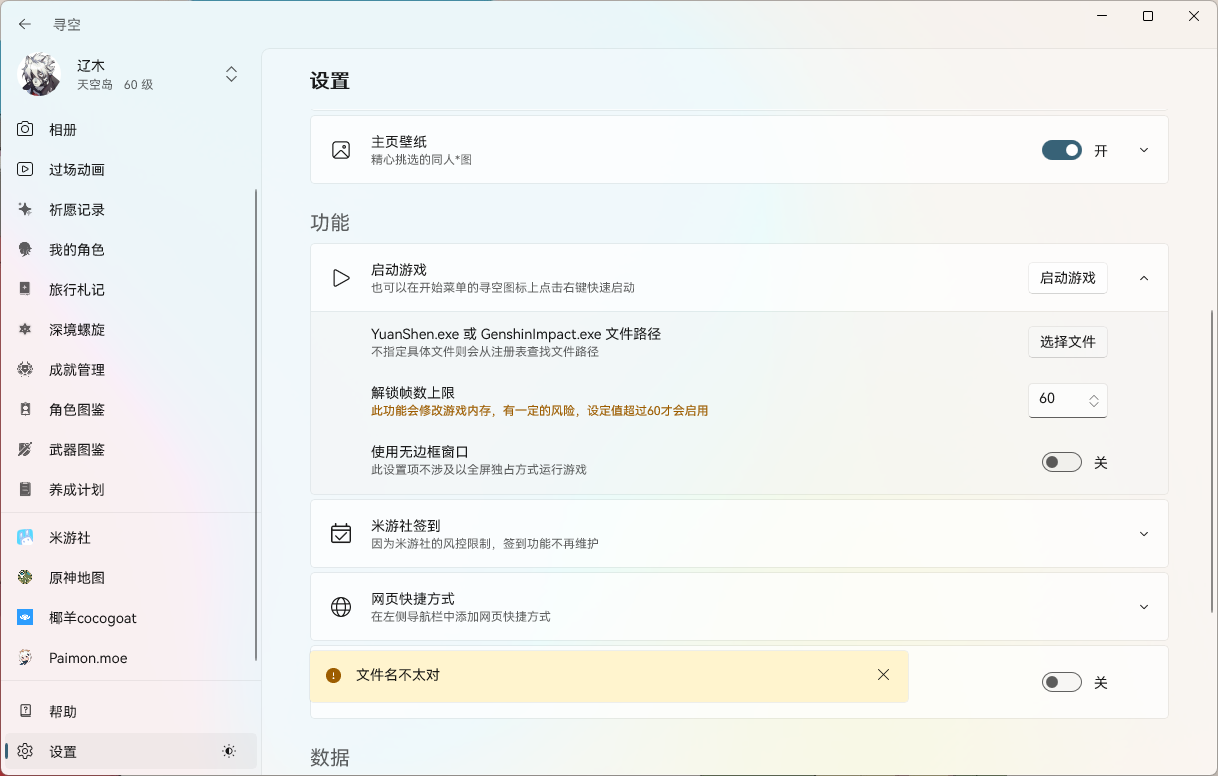Open 原神地图 using its map icon

point(24,577)
